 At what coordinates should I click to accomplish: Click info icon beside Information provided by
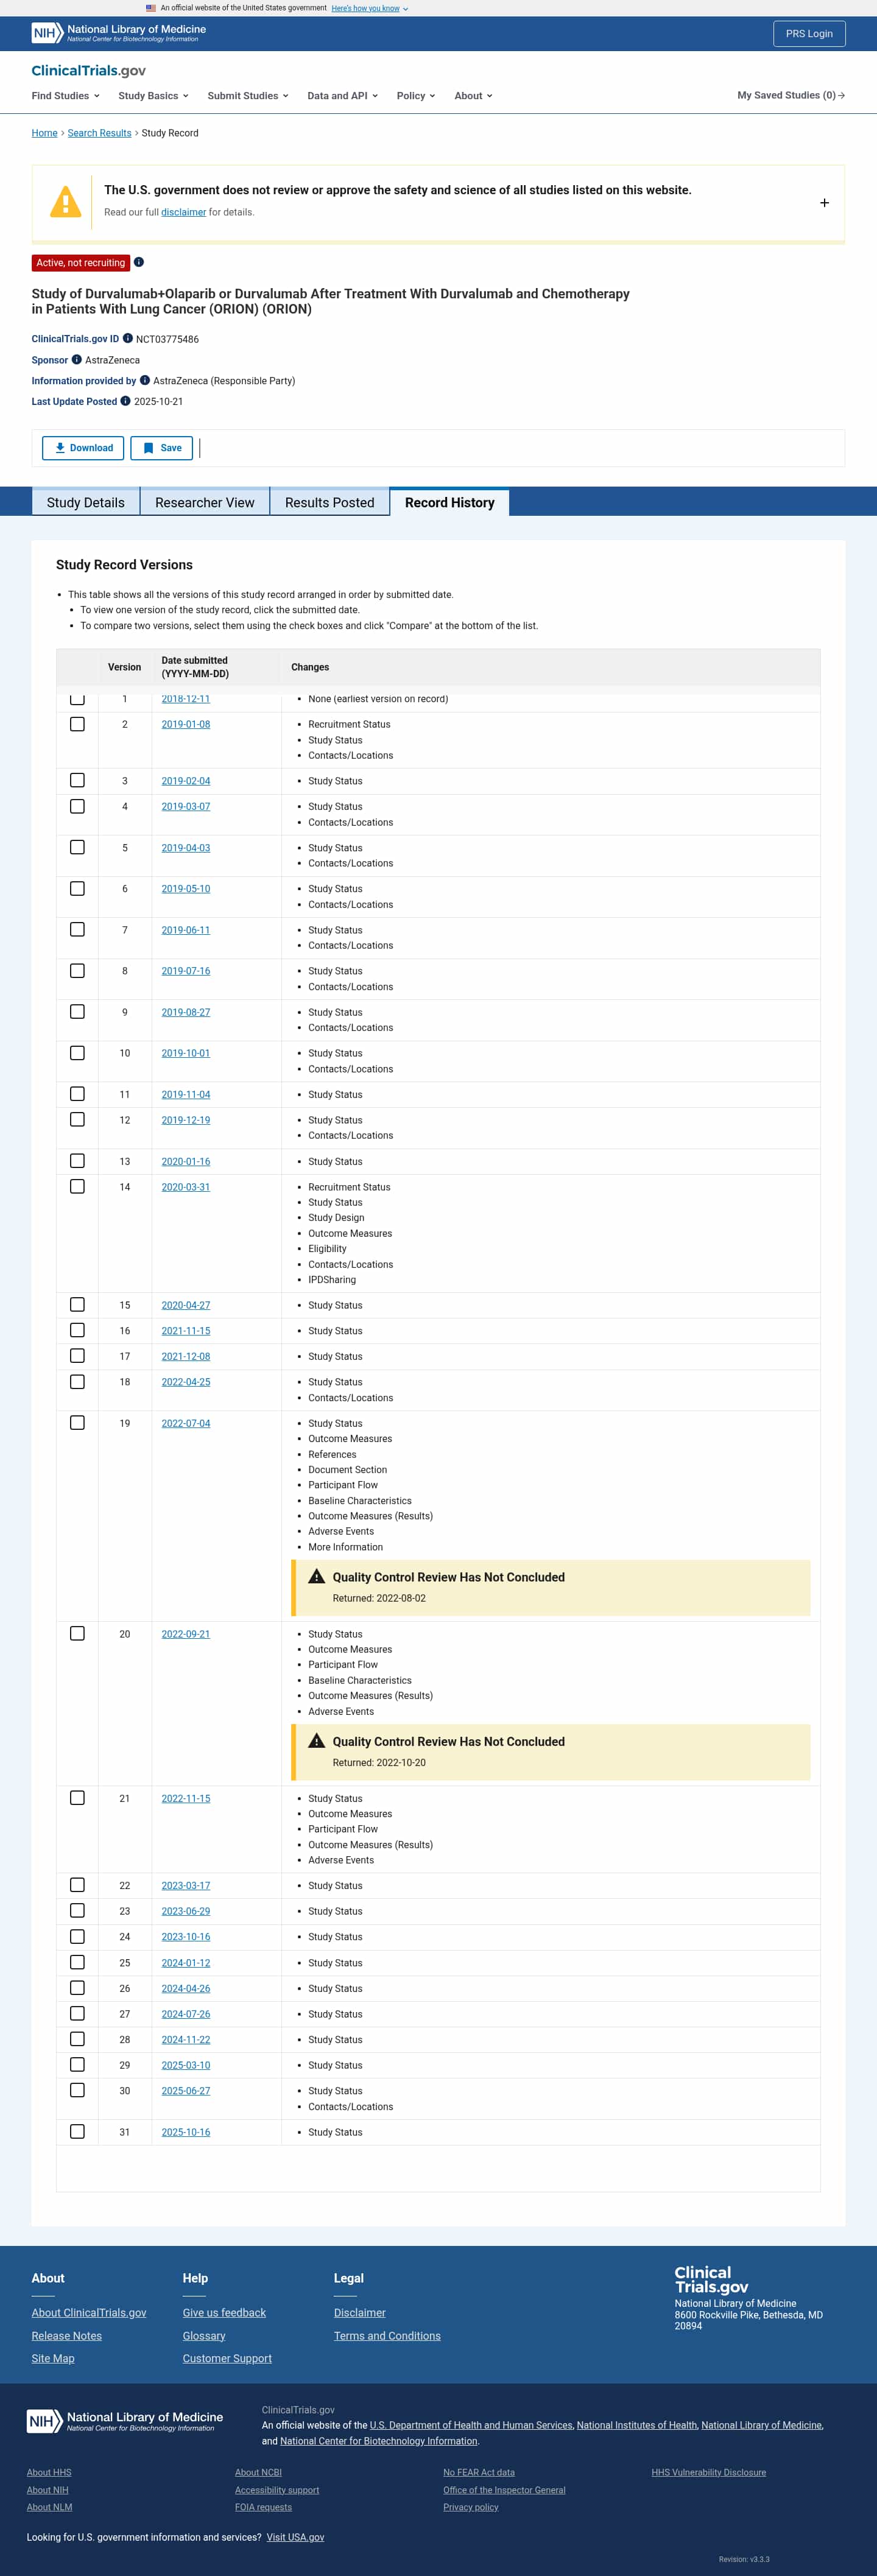[x=145, y=380]
